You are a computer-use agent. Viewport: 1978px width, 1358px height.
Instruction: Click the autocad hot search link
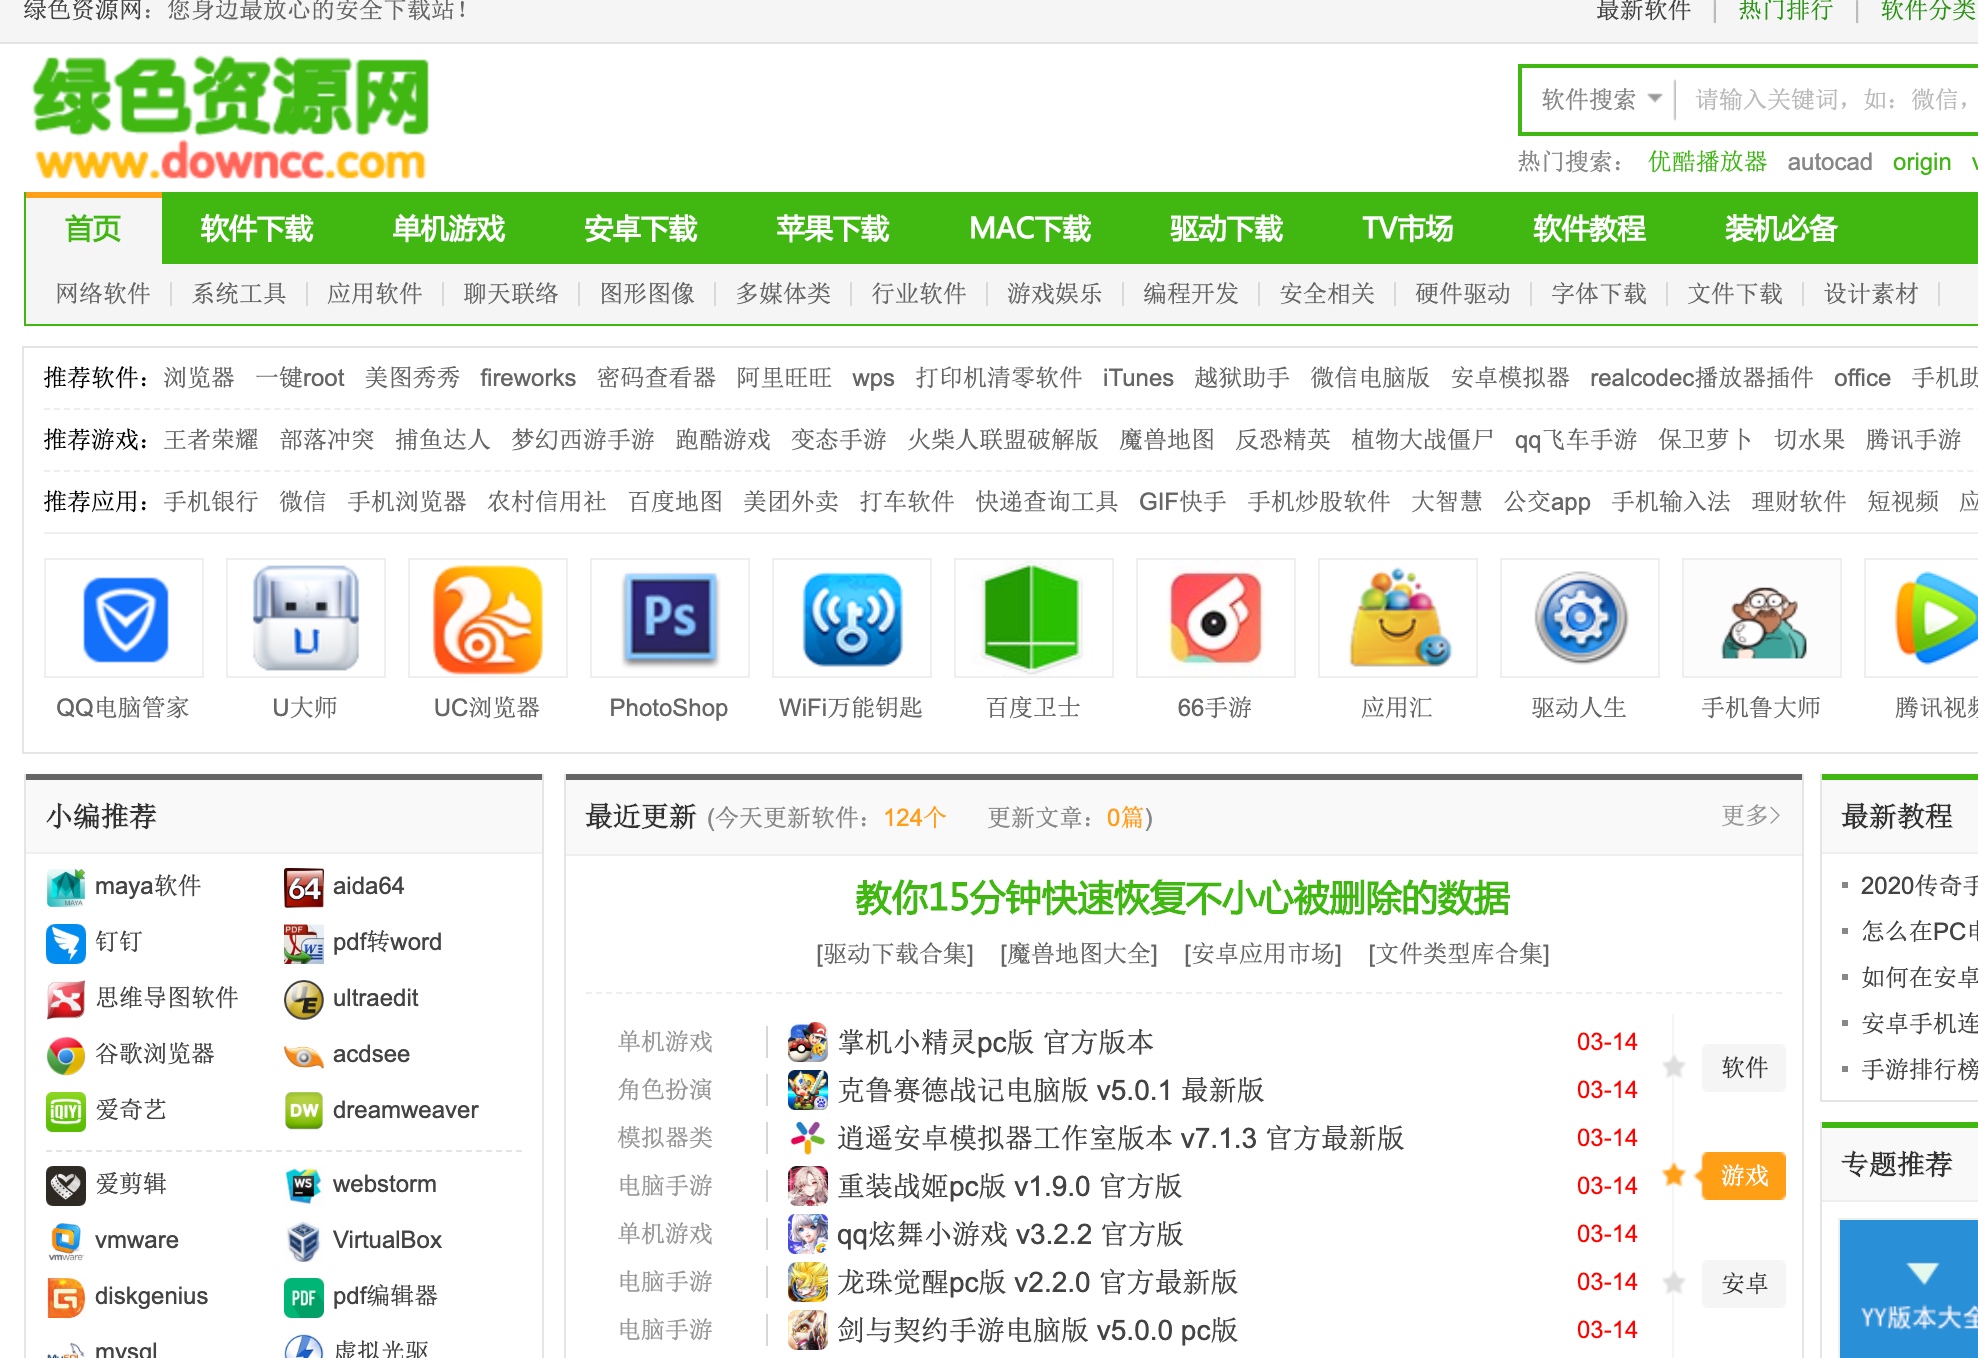click(1830, 162)
